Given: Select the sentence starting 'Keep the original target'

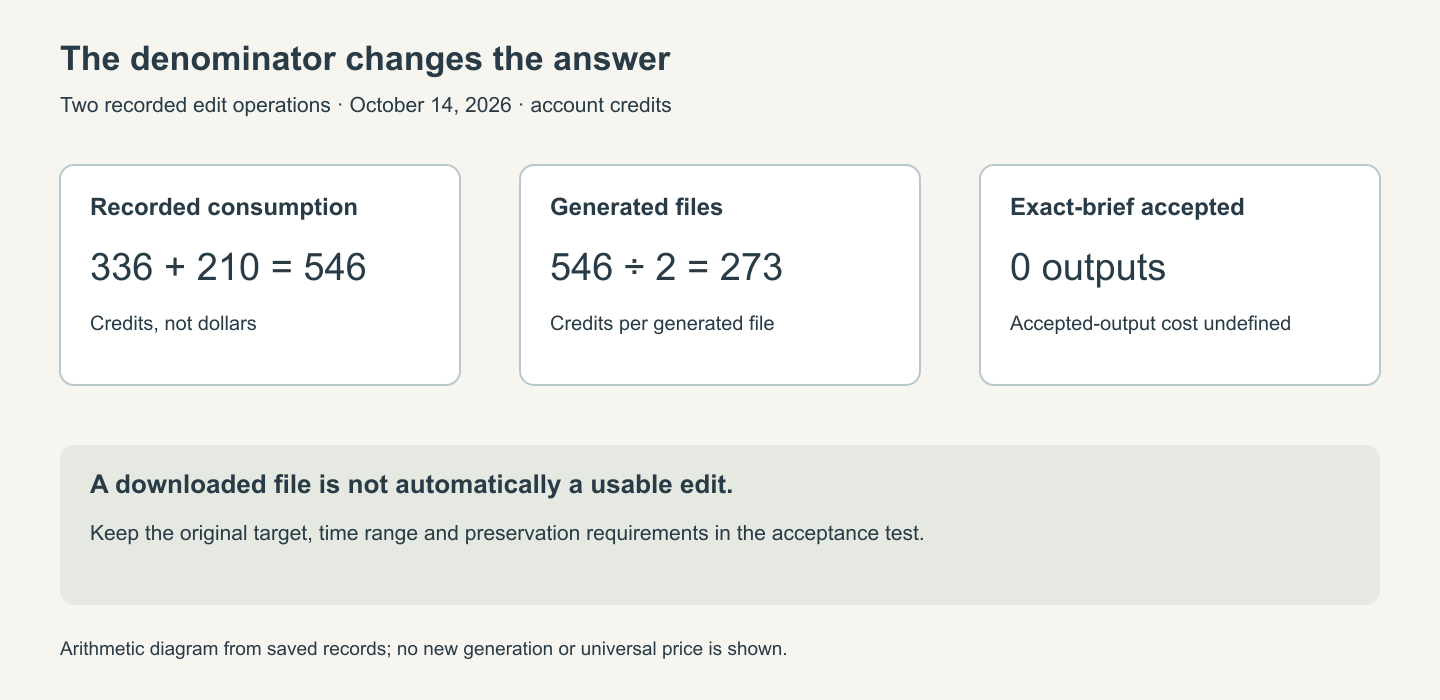Looking at the screenshot, I should click(x=507, y=533).
